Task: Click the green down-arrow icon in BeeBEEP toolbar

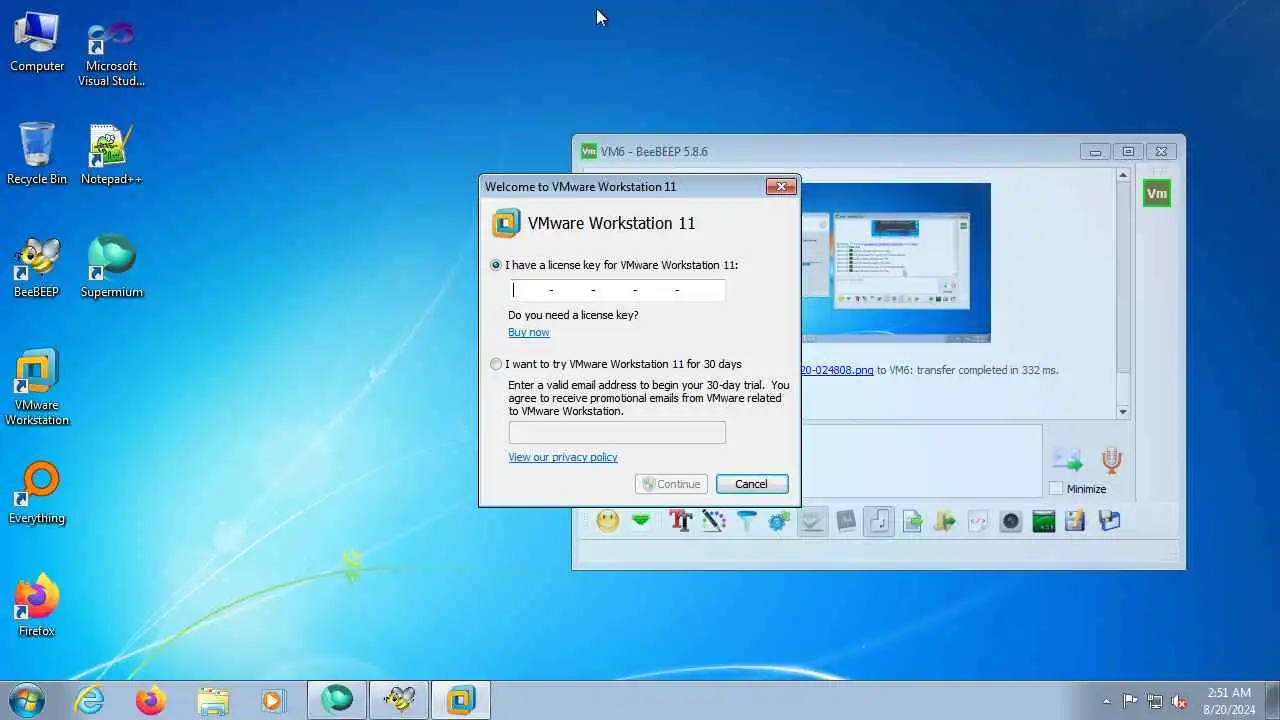Action: pos(641,521)
